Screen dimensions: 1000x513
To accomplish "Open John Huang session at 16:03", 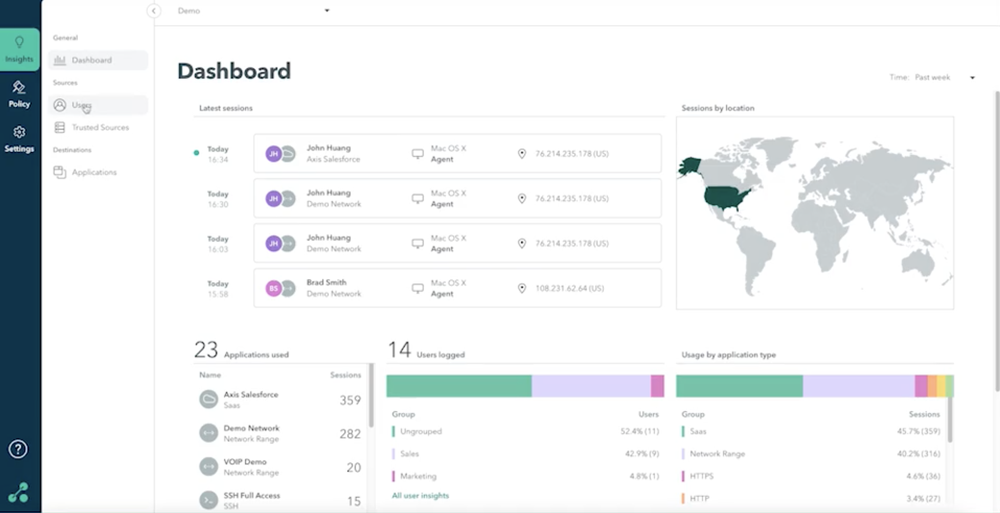I will click(x=457, y=243).
